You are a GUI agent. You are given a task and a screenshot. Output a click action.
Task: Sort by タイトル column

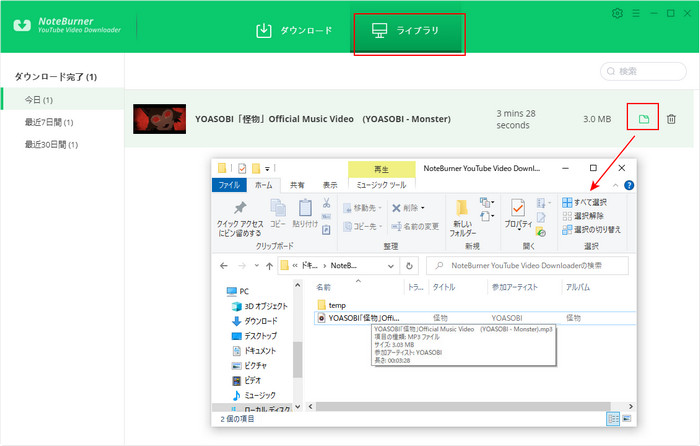(444, 287)
